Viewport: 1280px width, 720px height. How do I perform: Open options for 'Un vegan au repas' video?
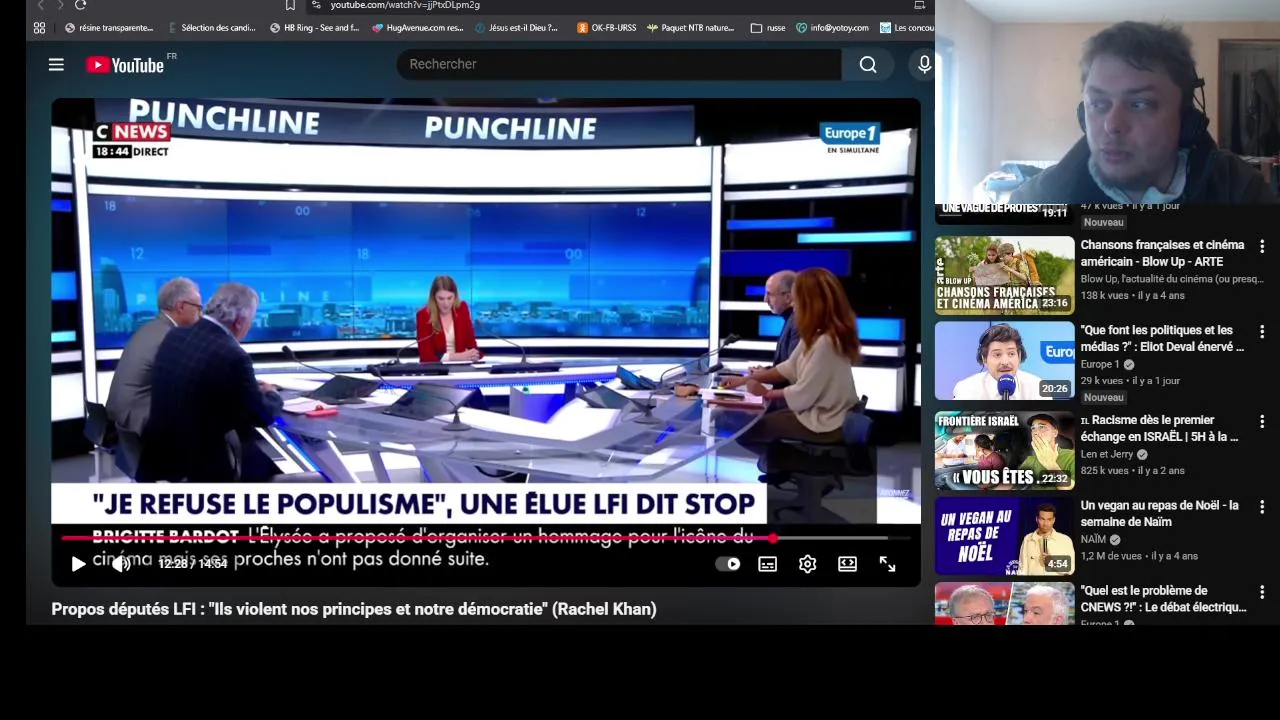1262,507
